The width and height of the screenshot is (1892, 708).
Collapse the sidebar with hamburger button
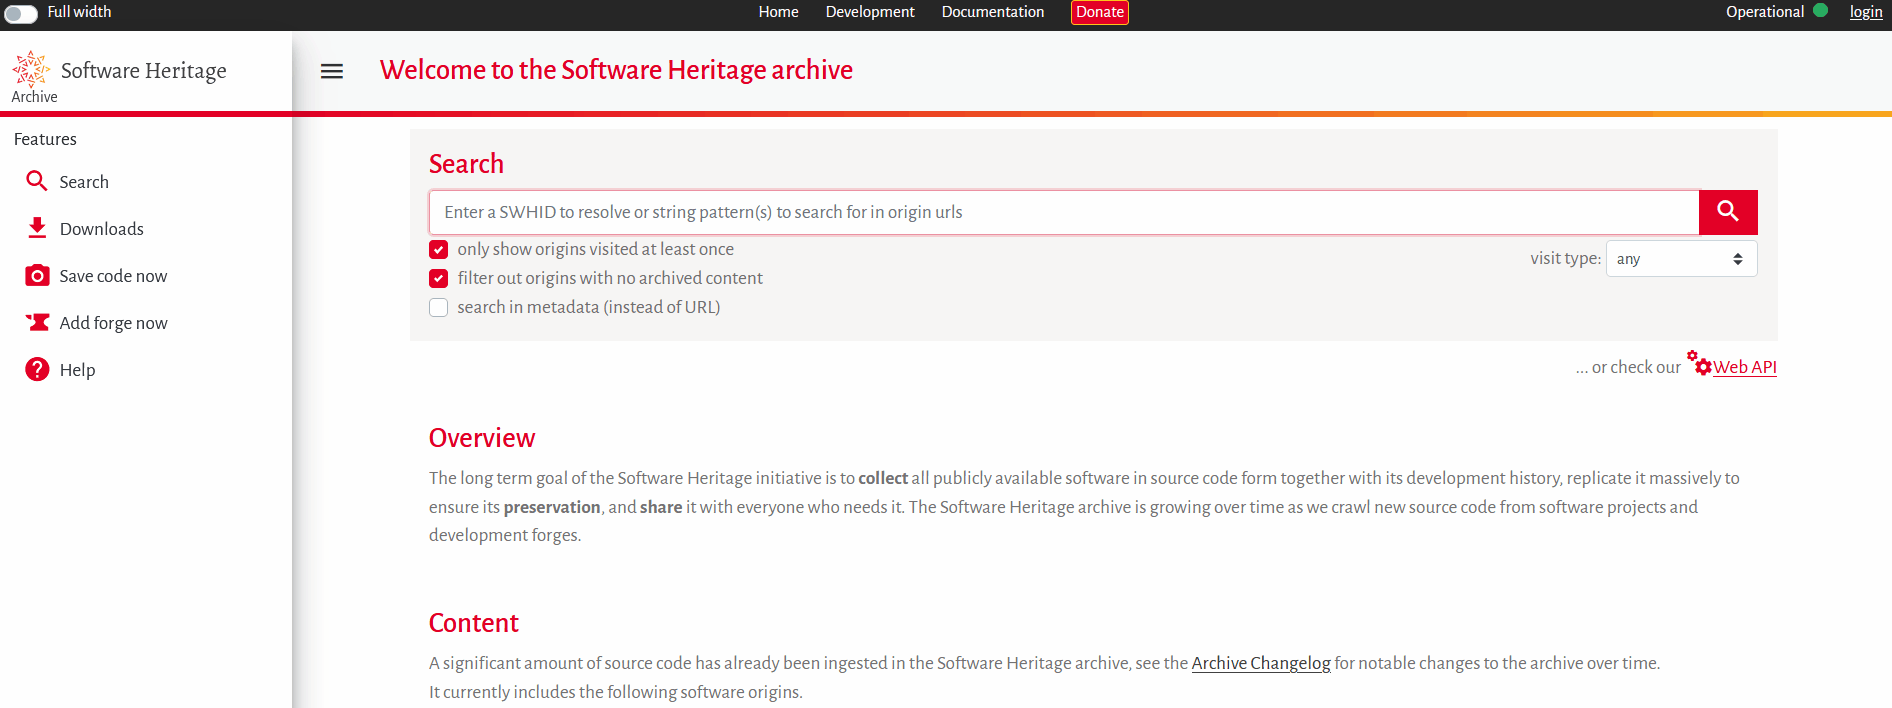tap(332, 71)
